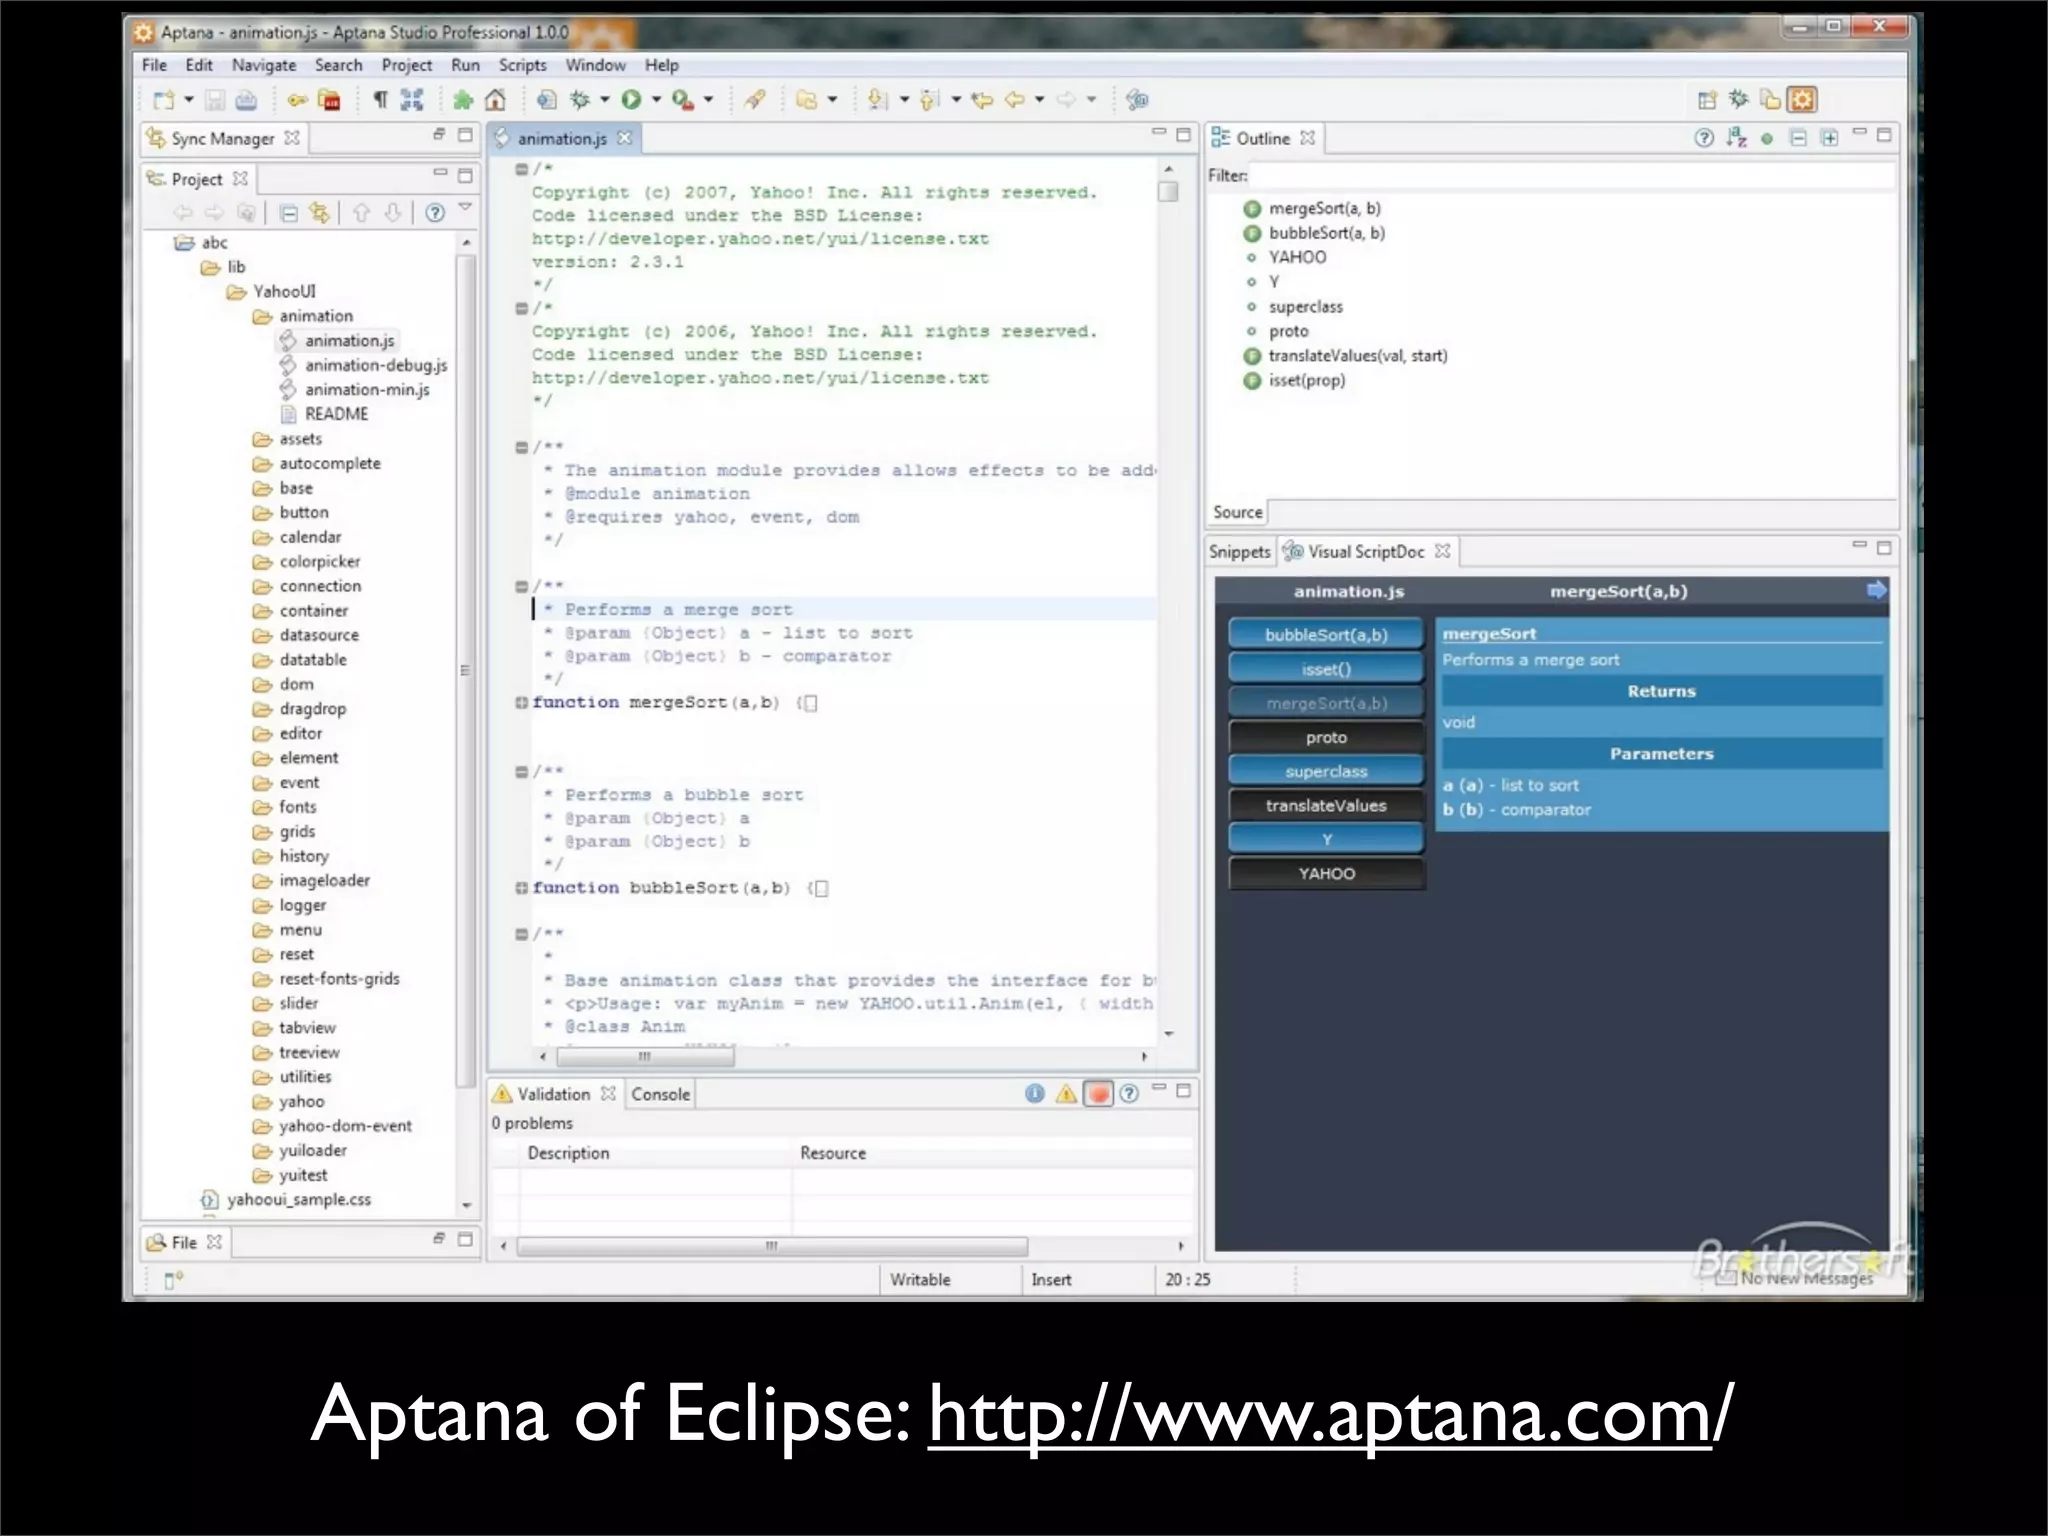Collapse the first copyright comment block
This screenshot has width=2048, height=1536.
pos(521,169)
